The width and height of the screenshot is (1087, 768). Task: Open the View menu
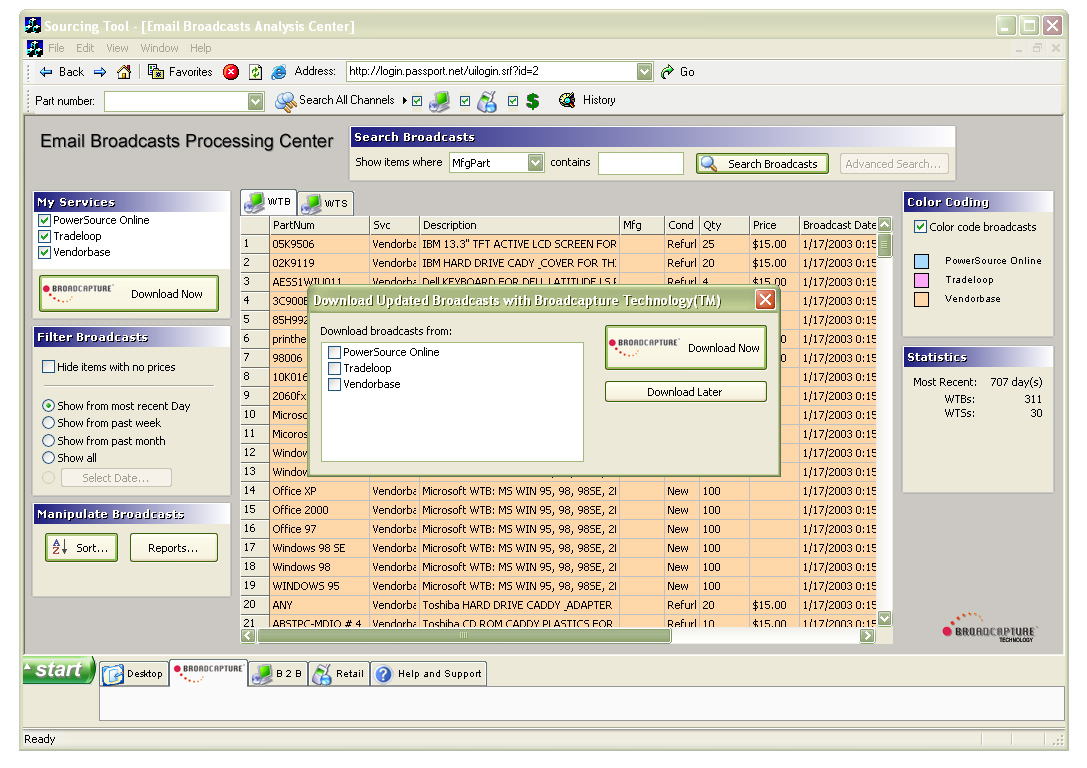coord(117,48)
